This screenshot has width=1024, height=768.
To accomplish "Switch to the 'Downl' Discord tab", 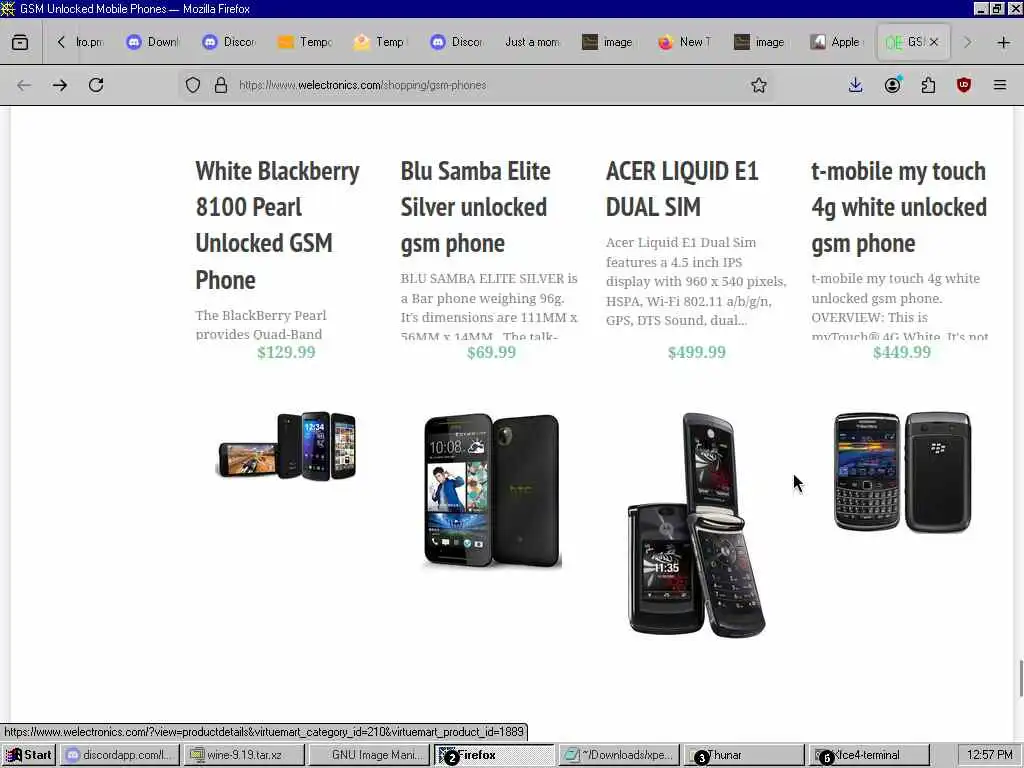I will coord(153,42).
